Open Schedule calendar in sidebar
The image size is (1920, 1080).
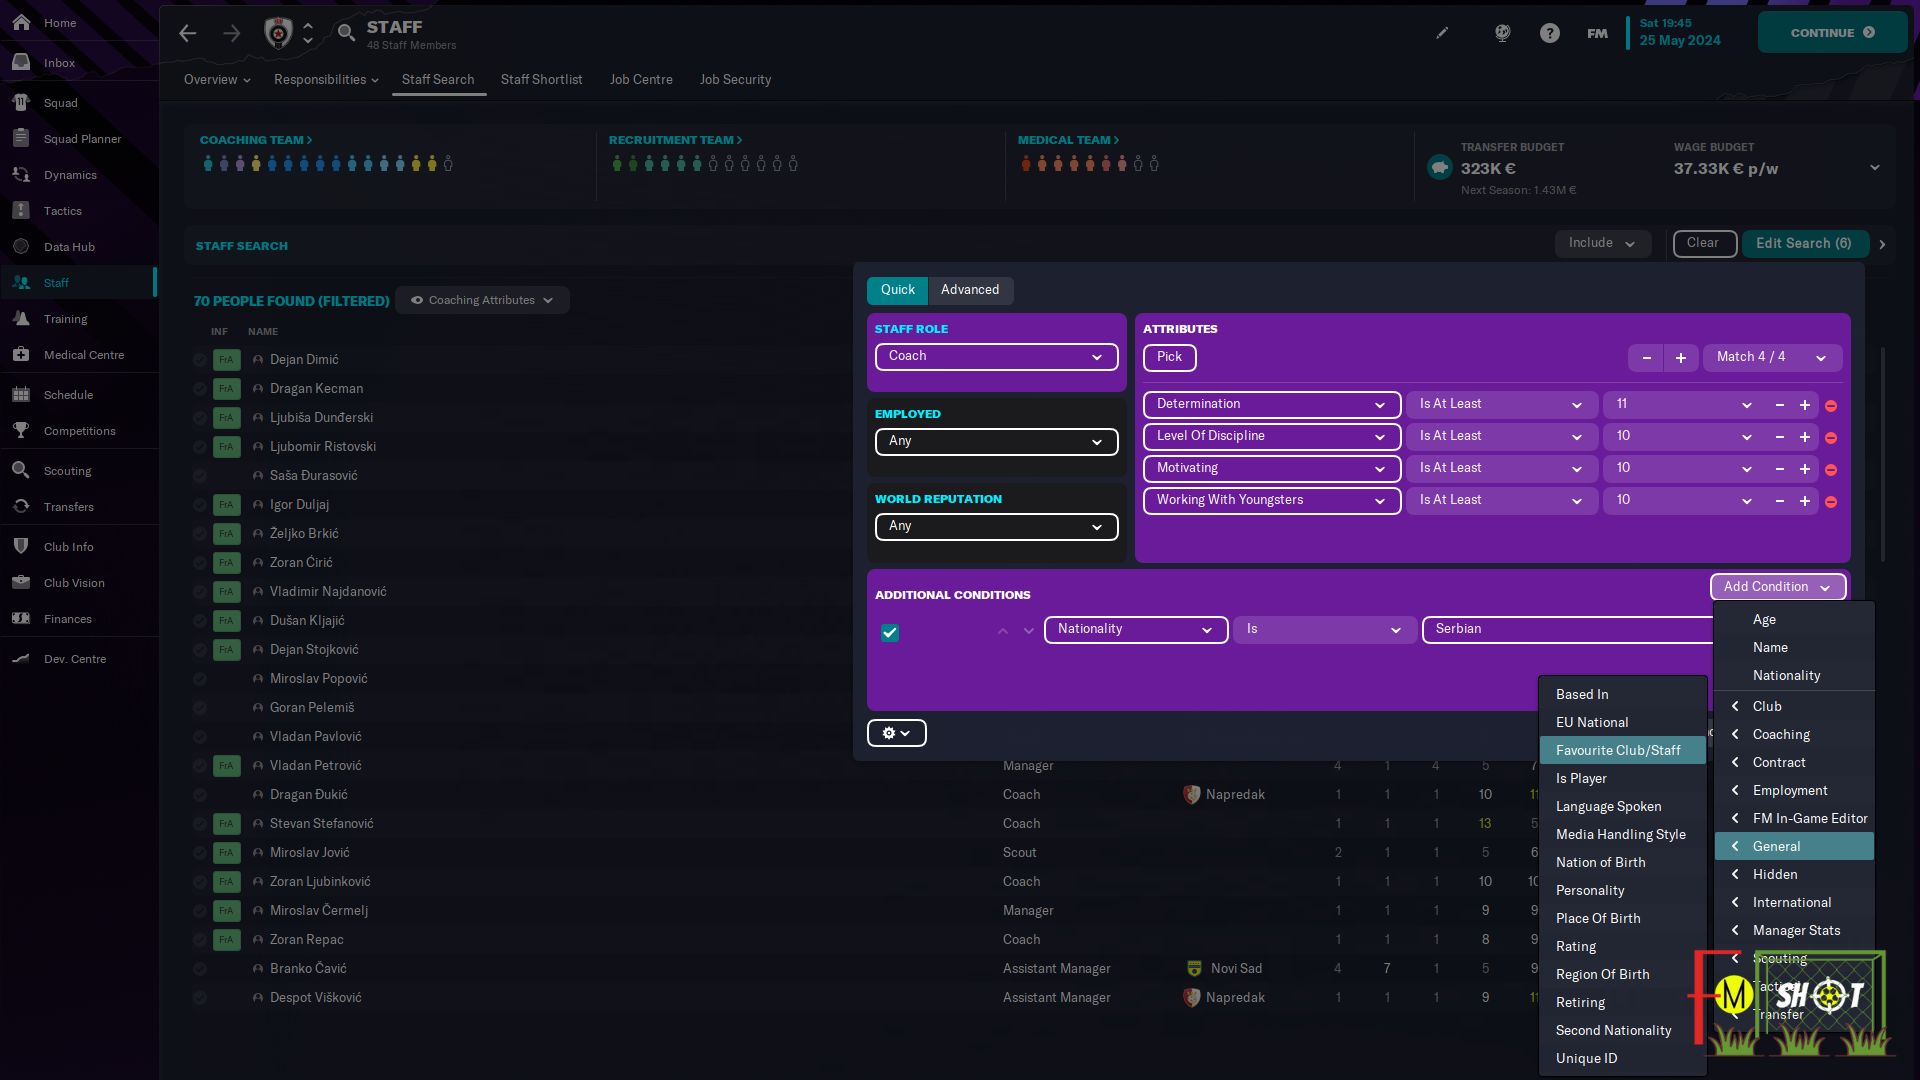pos(68,395)
